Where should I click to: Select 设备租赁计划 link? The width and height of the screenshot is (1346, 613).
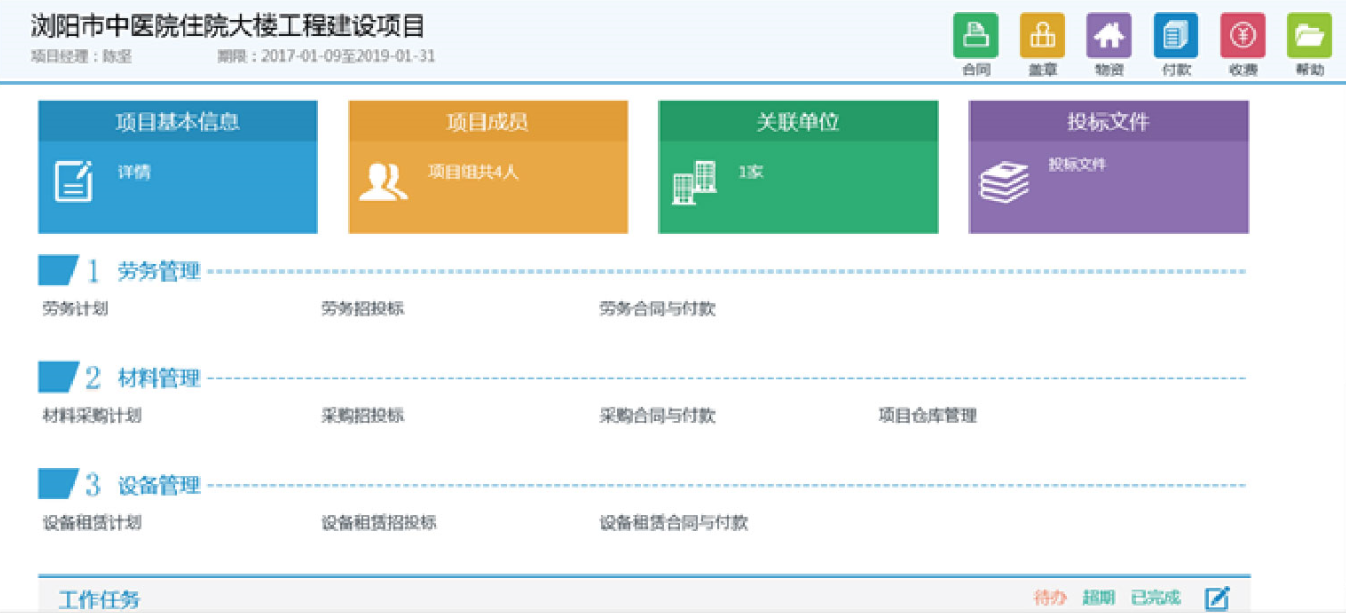[92, 523]
